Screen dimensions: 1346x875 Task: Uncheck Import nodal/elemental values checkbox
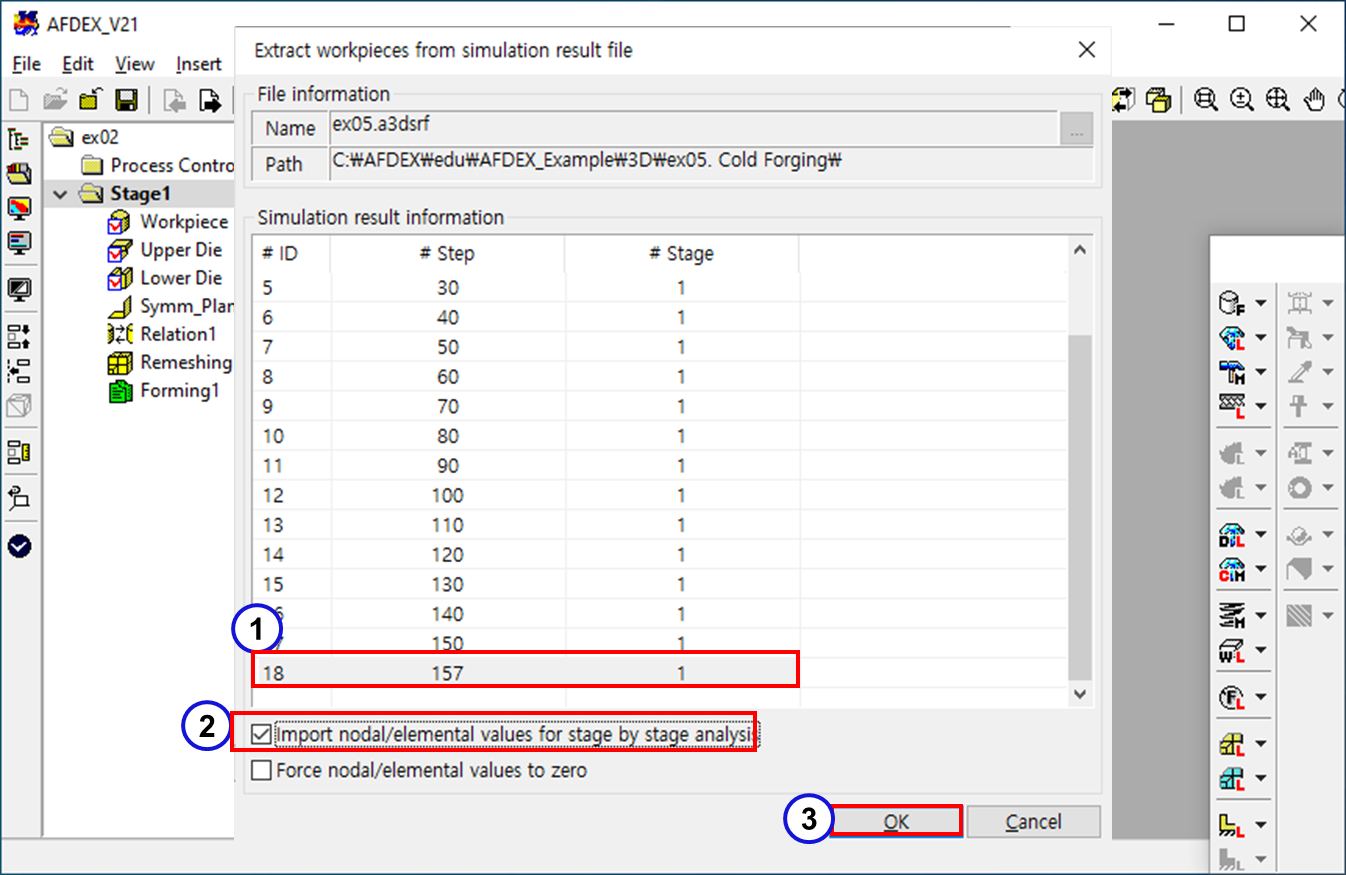pyautogui.click(x=262, y=736)
